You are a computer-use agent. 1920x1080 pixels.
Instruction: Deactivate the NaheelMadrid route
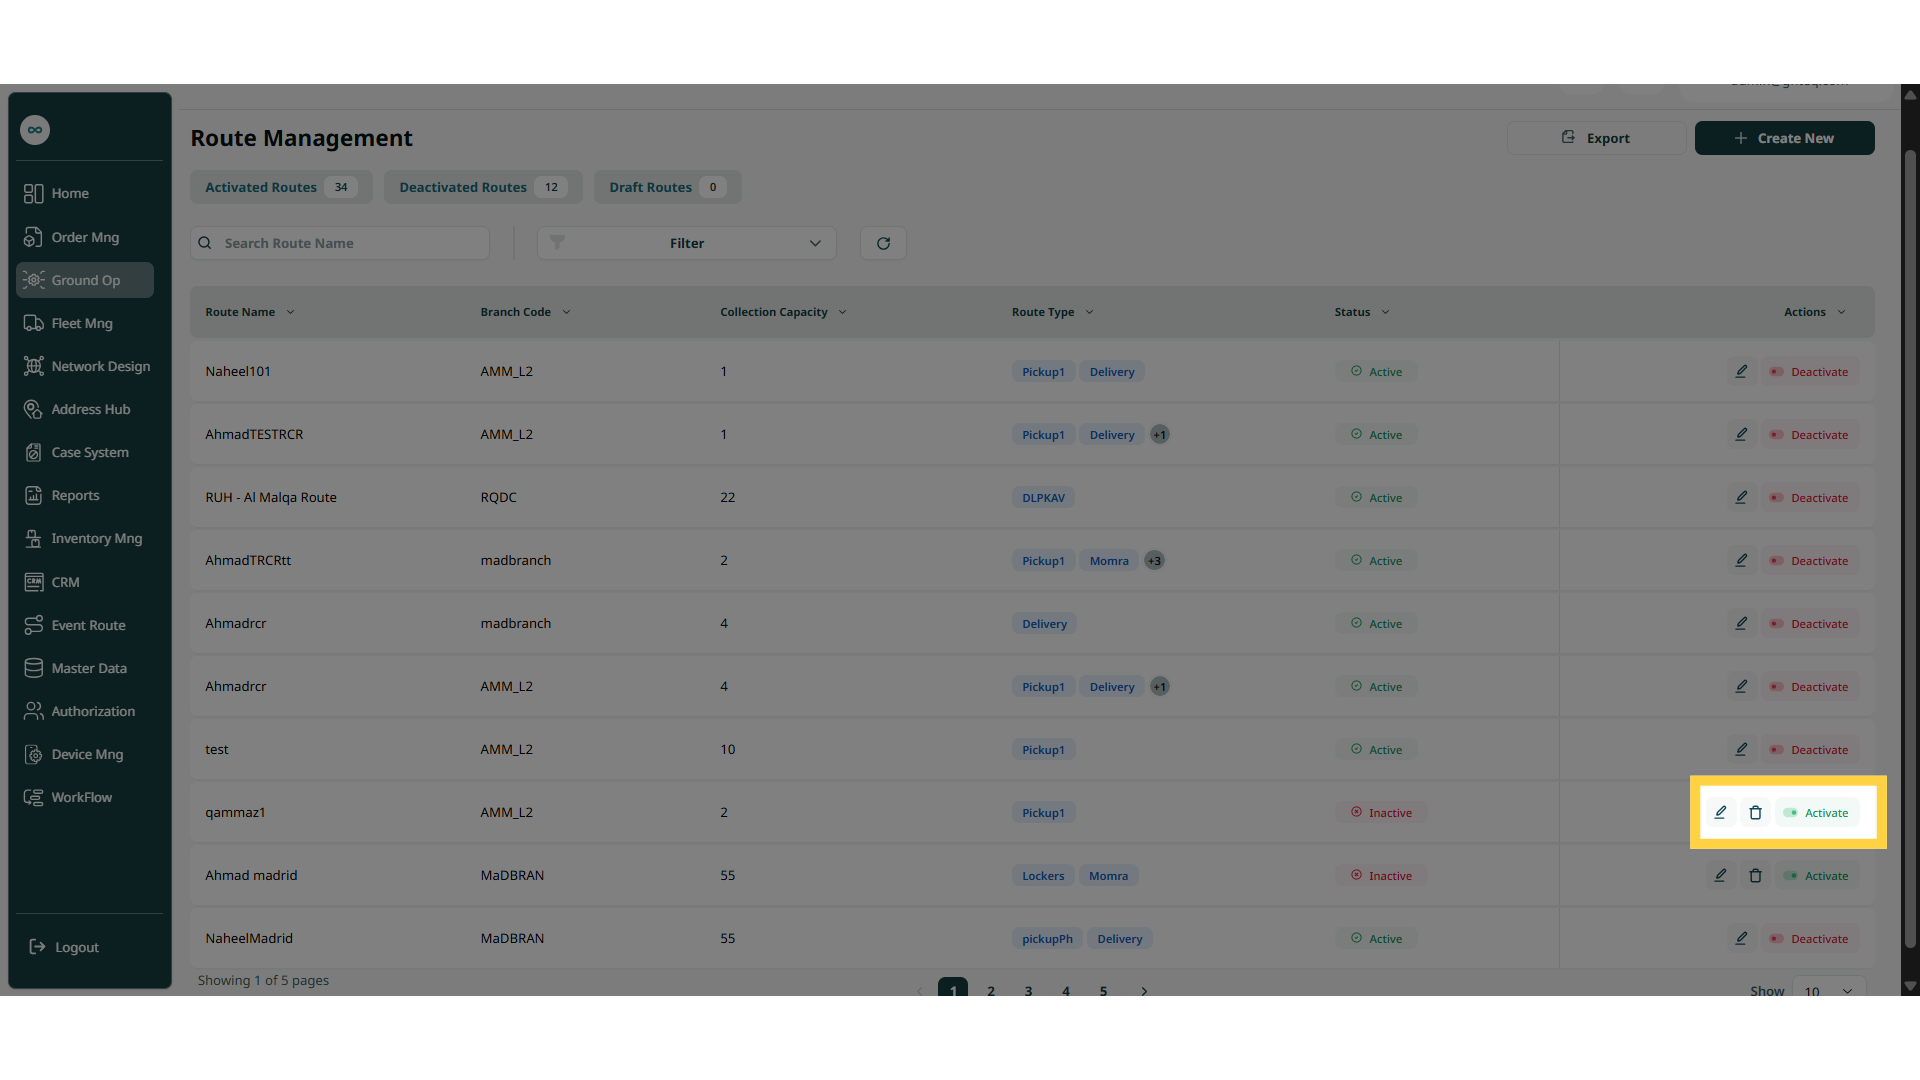click(x=1810, y=938)
